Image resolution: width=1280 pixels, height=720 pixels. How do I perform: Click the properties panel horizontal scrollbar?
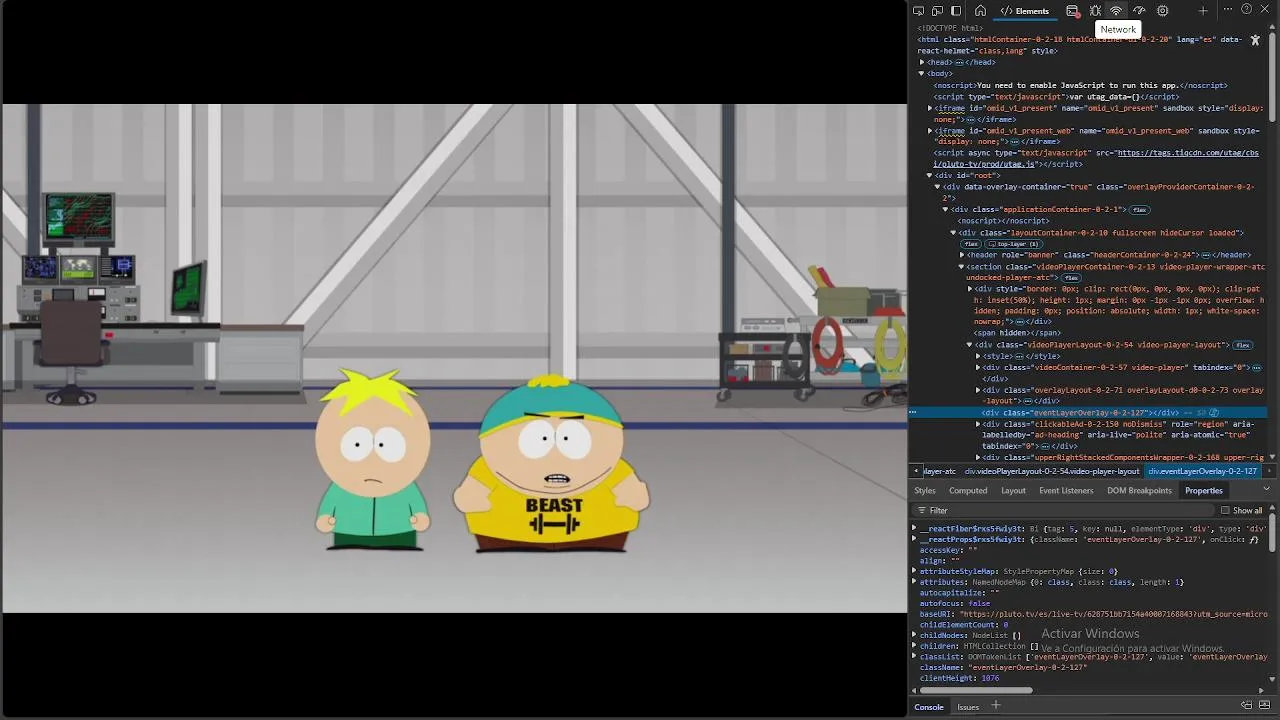coord(976,690)
